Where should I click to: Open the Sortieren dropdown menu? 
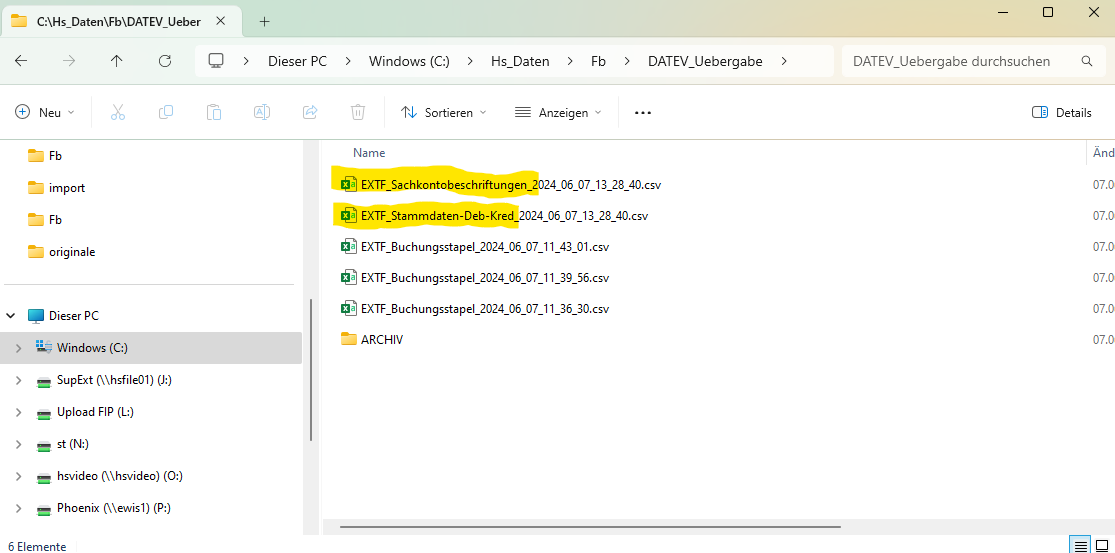444,113
